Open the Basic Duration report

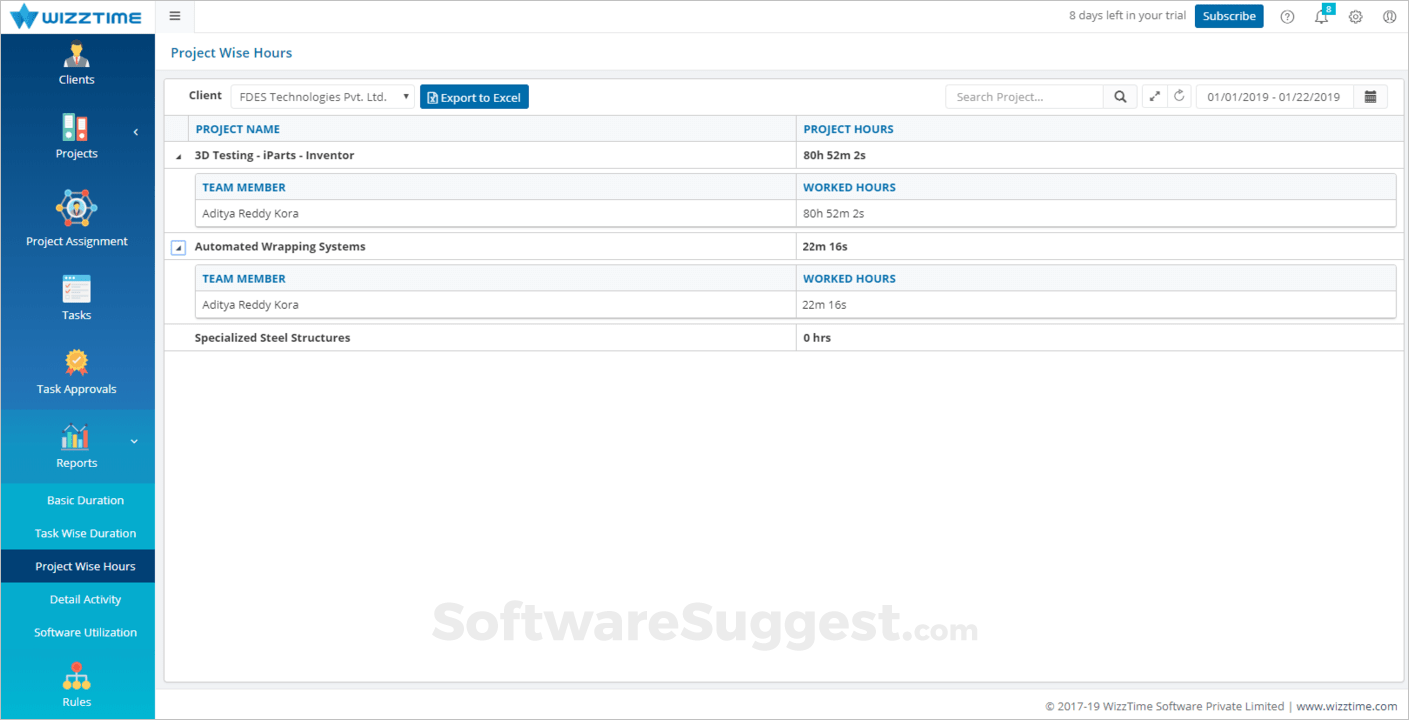click(85, 500)
